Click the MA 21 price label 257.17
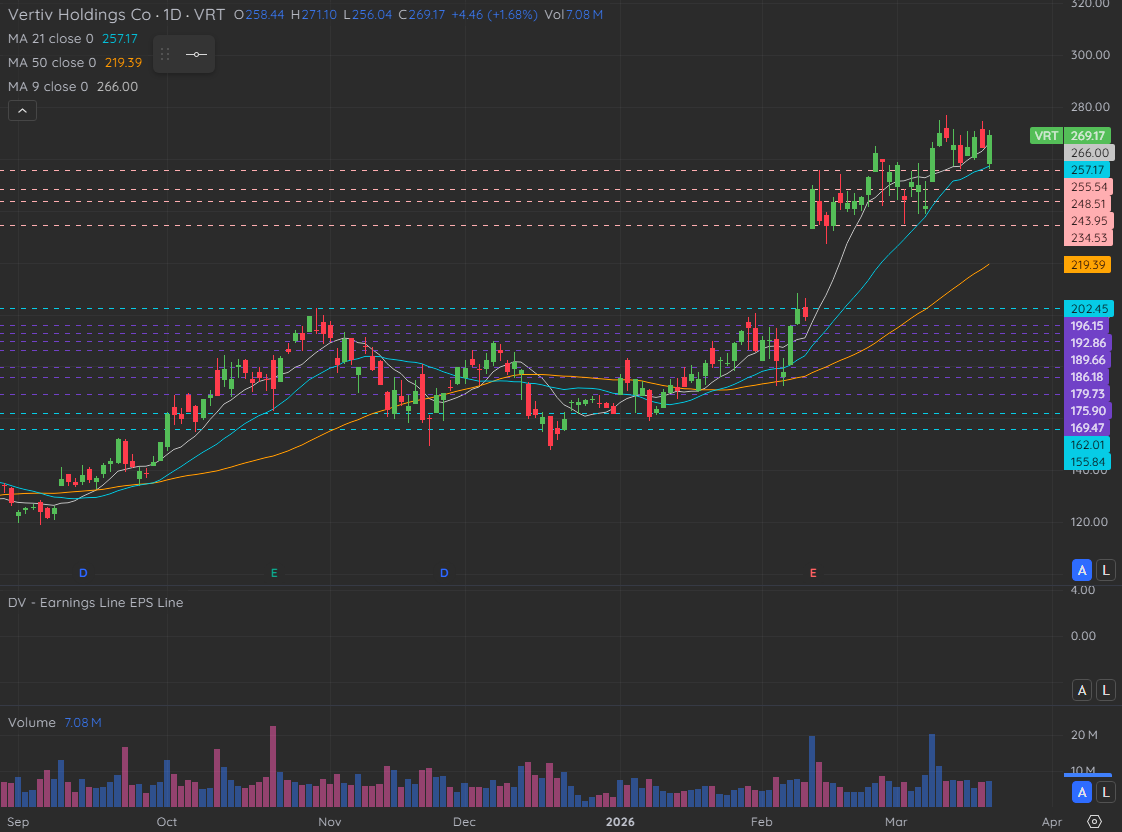Viewport: 1122px width, 832px height. pos(1088,170)
